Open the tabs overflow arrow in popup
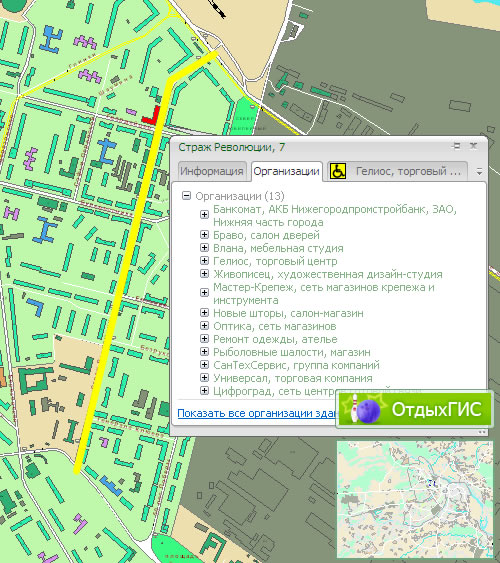 point(479,172)
